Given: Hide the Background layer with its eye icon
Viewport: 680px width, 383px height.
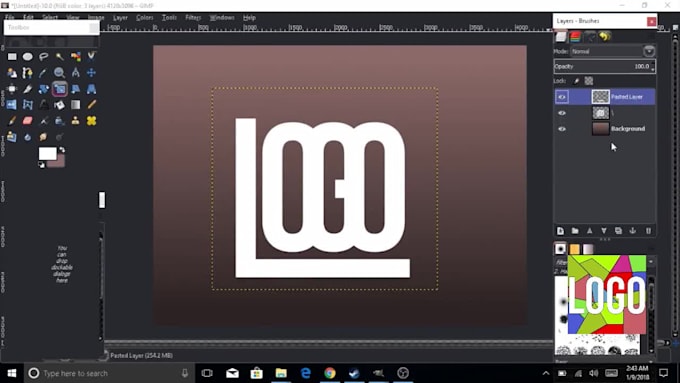Looking at the screenshot, I should coord(562,129).
